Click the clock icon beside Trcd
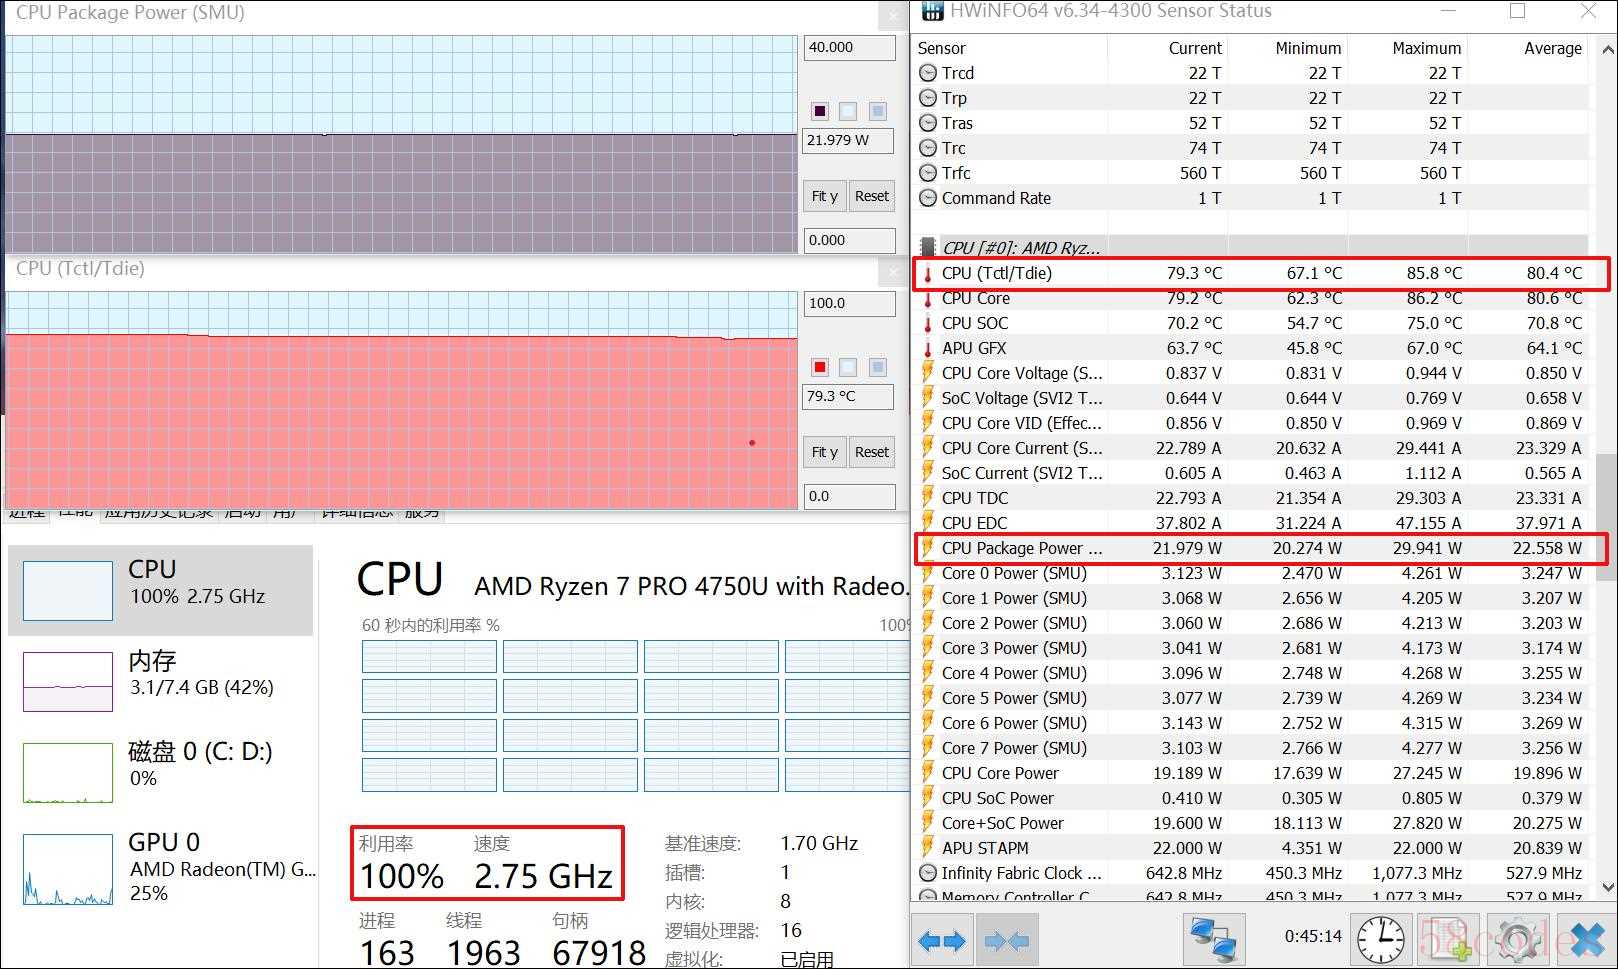Screen dimensions: 1618x969 [x=928, y=73]
